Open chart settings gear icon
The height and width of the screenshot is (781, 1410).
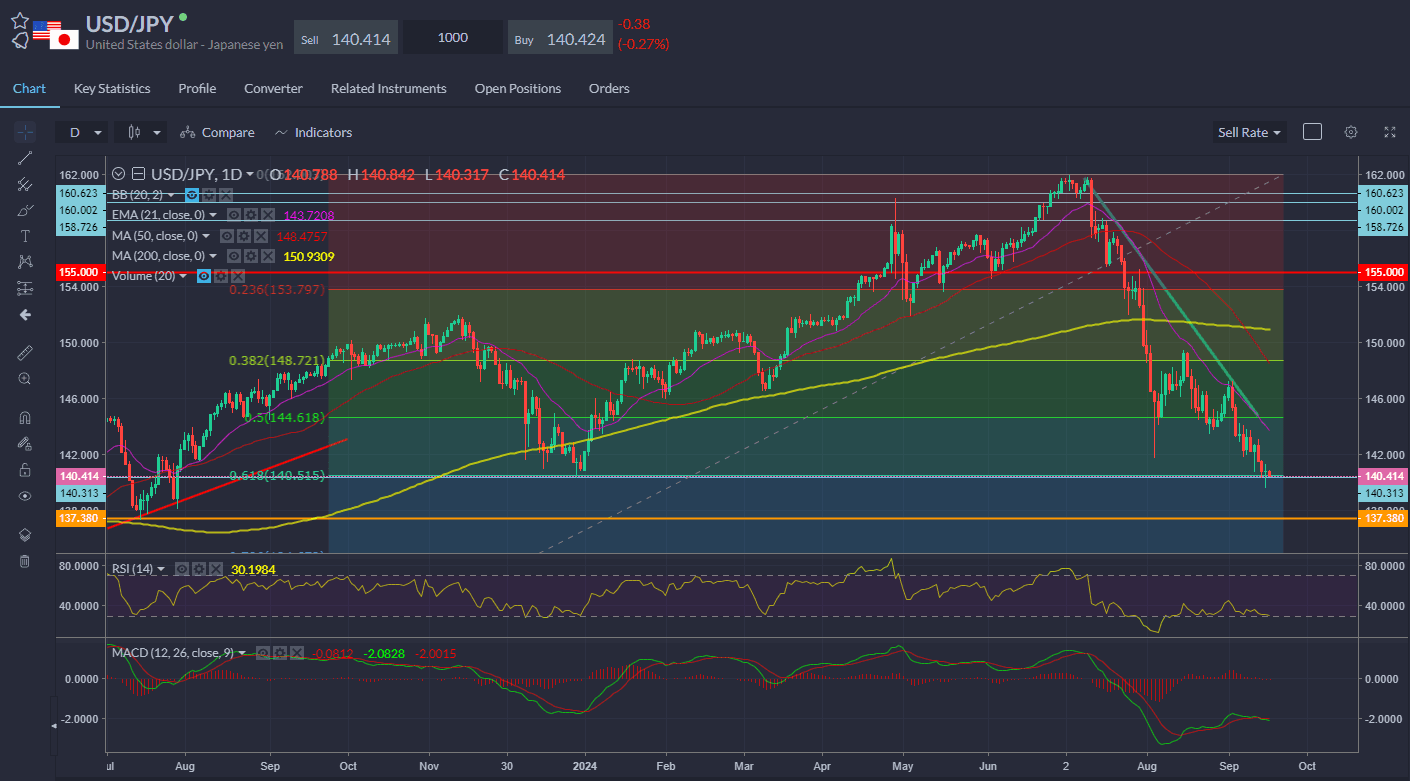[x=1351, y=132]
